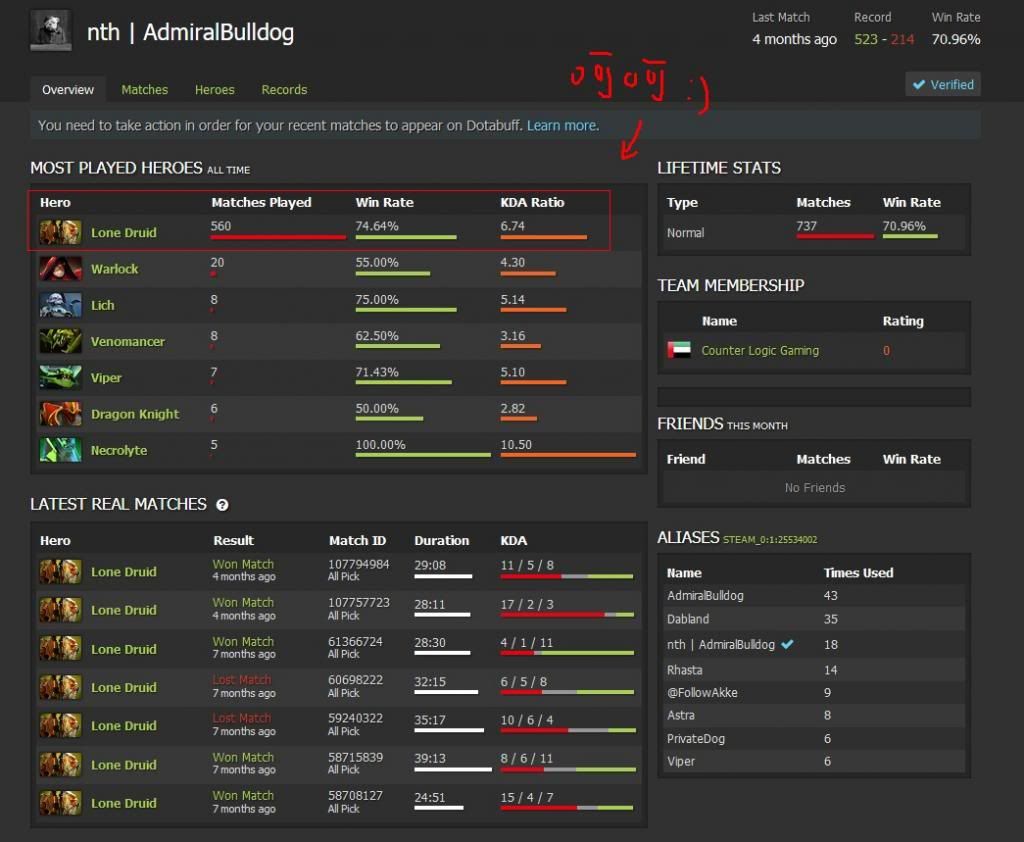
Task: Click the Viper hero portrait icon
Action: [61, 378]
